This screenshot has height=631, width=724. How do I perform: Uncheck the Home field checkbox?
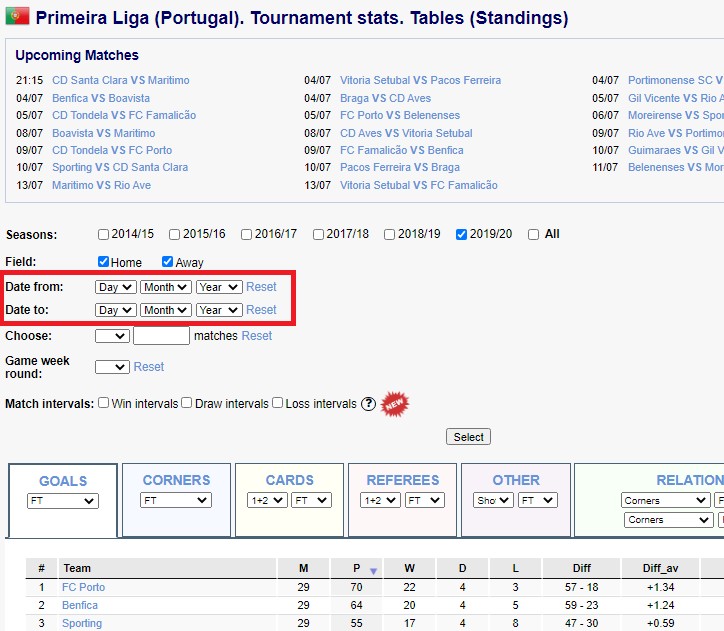(103, 262)
